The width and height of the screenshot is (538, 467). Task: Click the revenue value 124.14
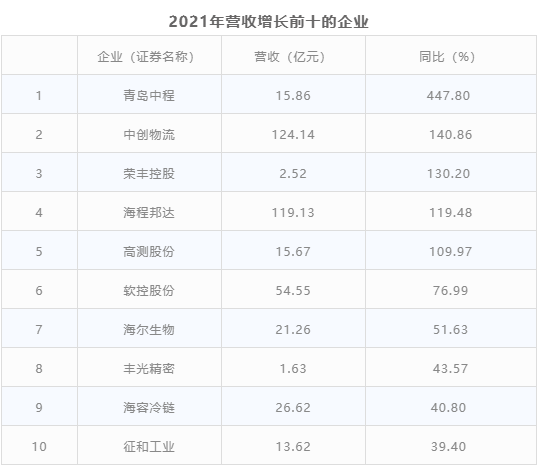tap(293, 135)
